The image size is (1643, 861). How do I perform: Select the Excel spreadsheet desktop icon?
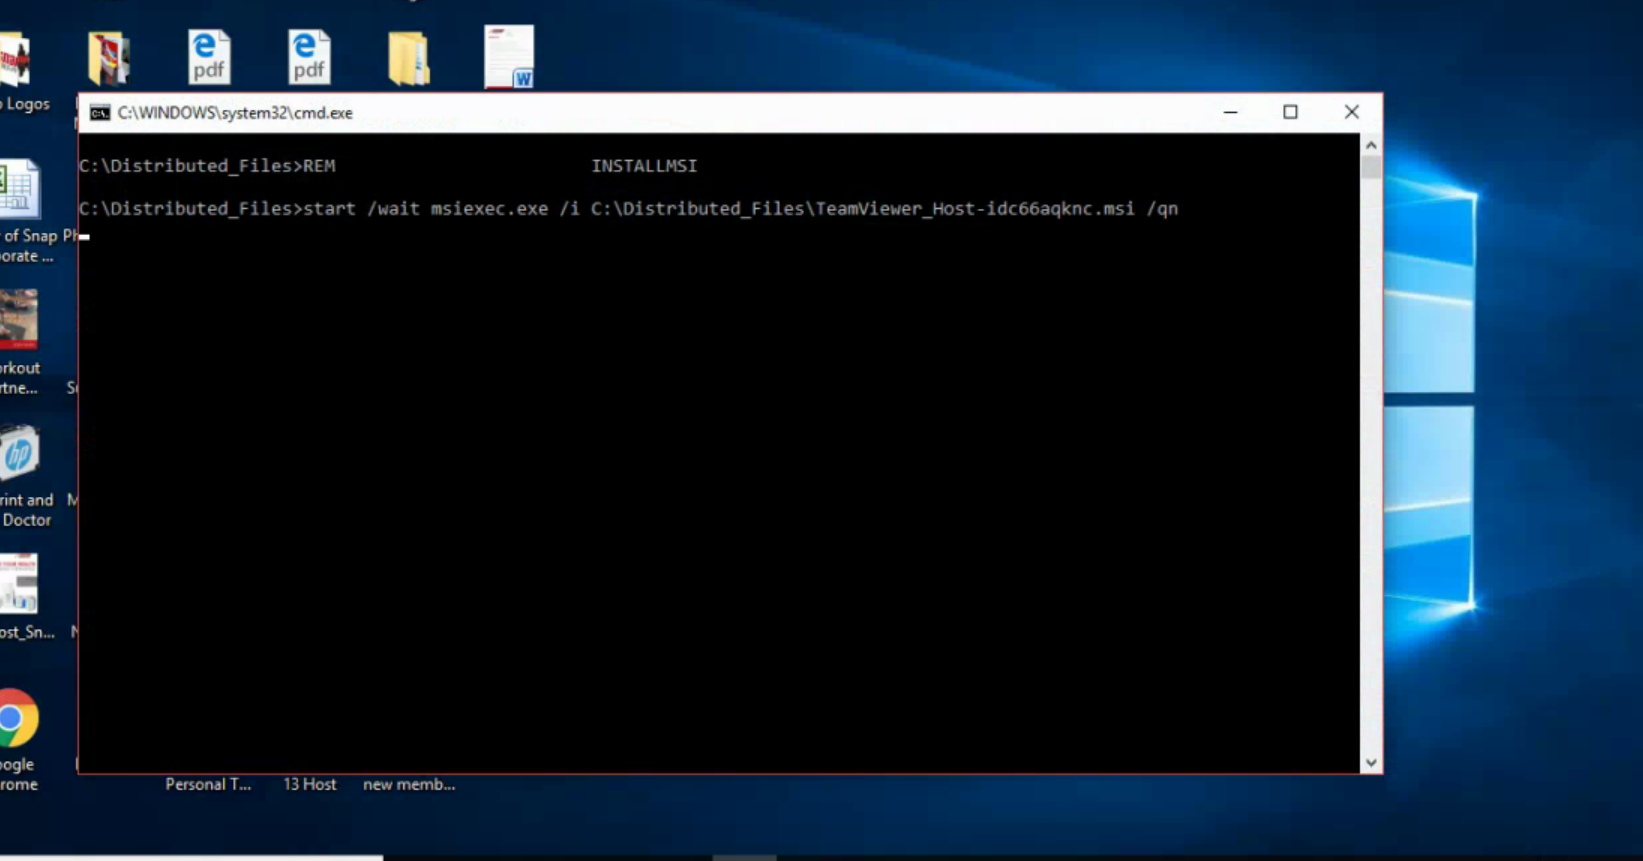click(x=19, y=189)
